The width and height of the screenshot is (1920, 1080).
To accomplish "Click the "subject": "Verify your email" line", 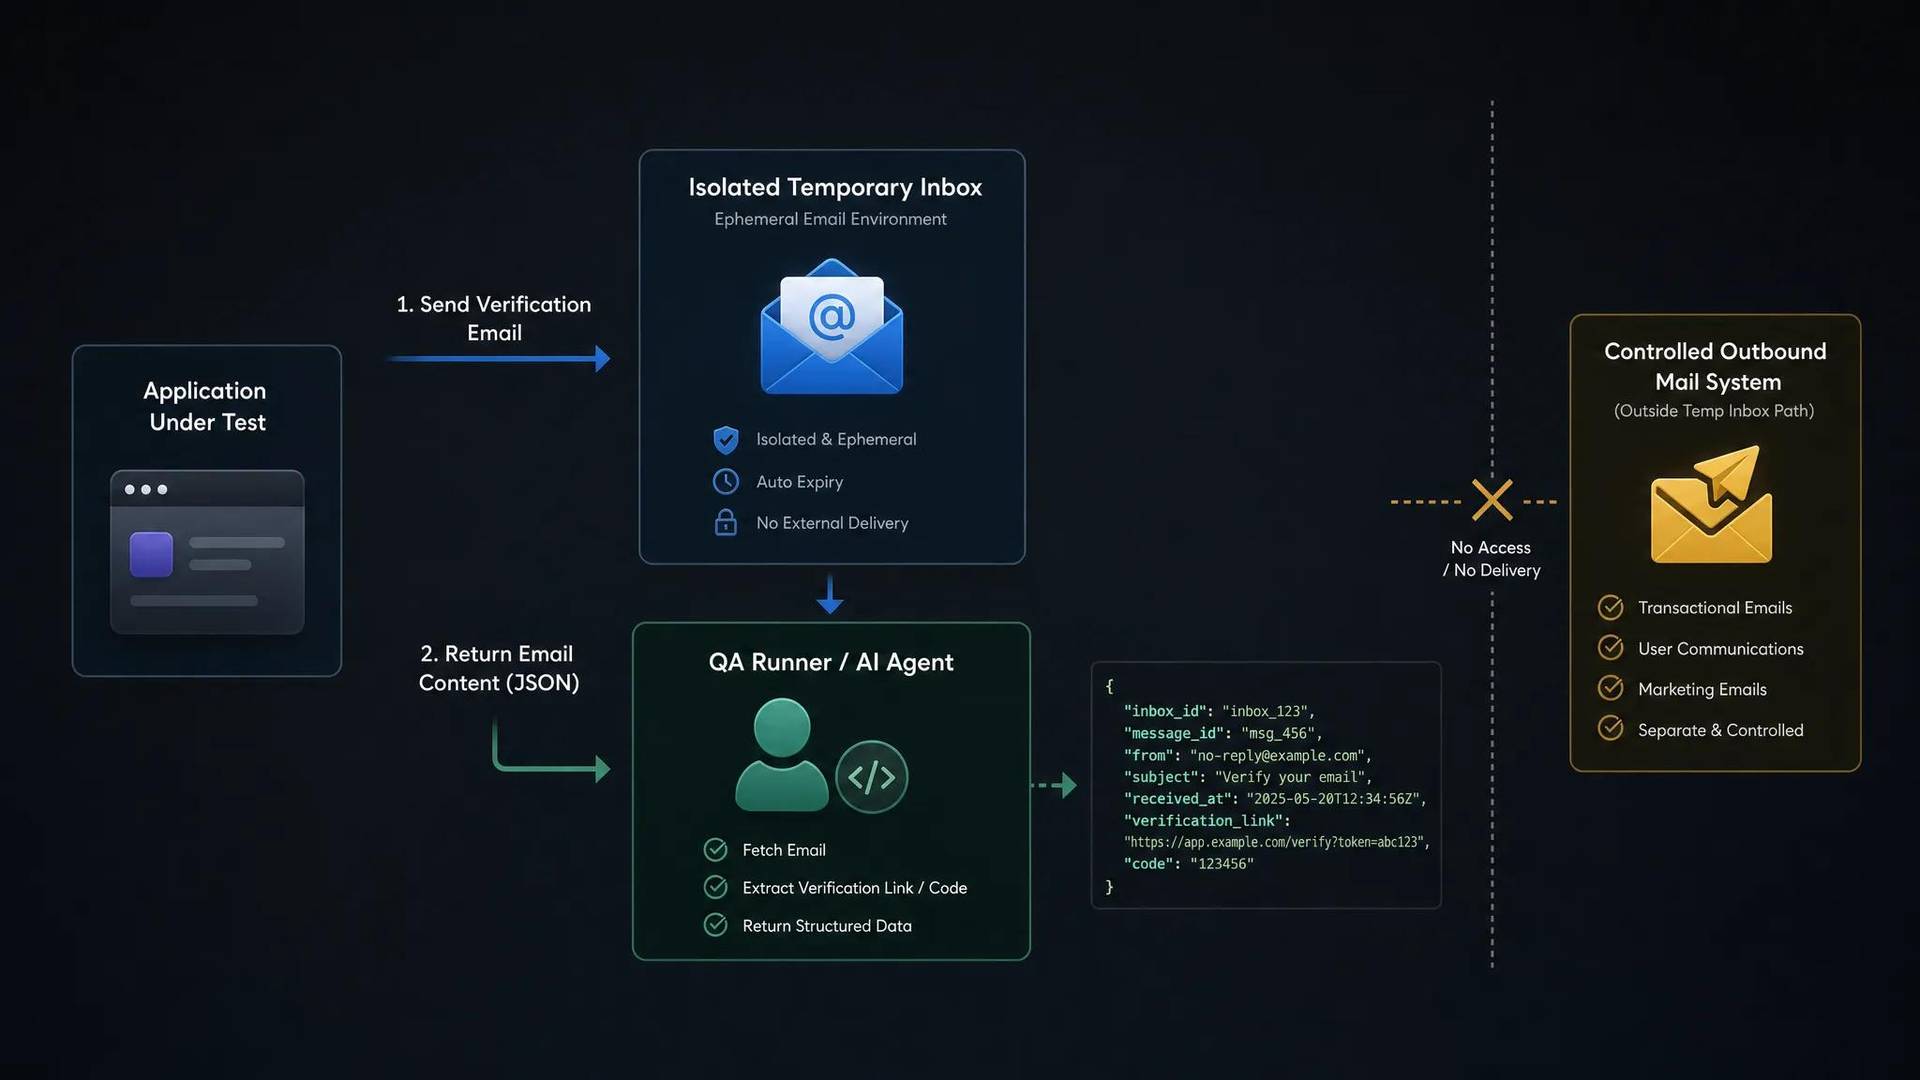I will tap(1248, 777).
